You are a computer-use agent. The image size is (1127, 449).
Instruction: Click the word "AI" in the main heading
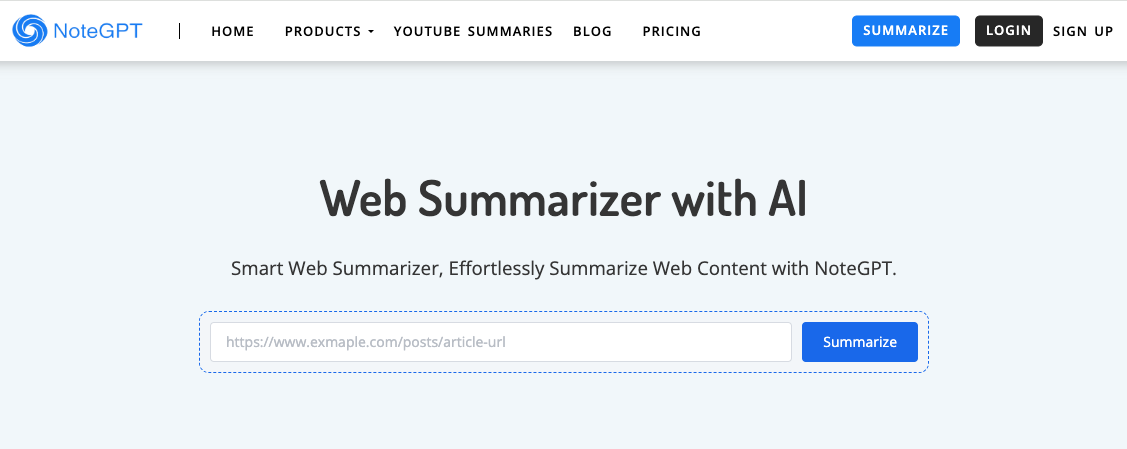click(x=787, y=199)
